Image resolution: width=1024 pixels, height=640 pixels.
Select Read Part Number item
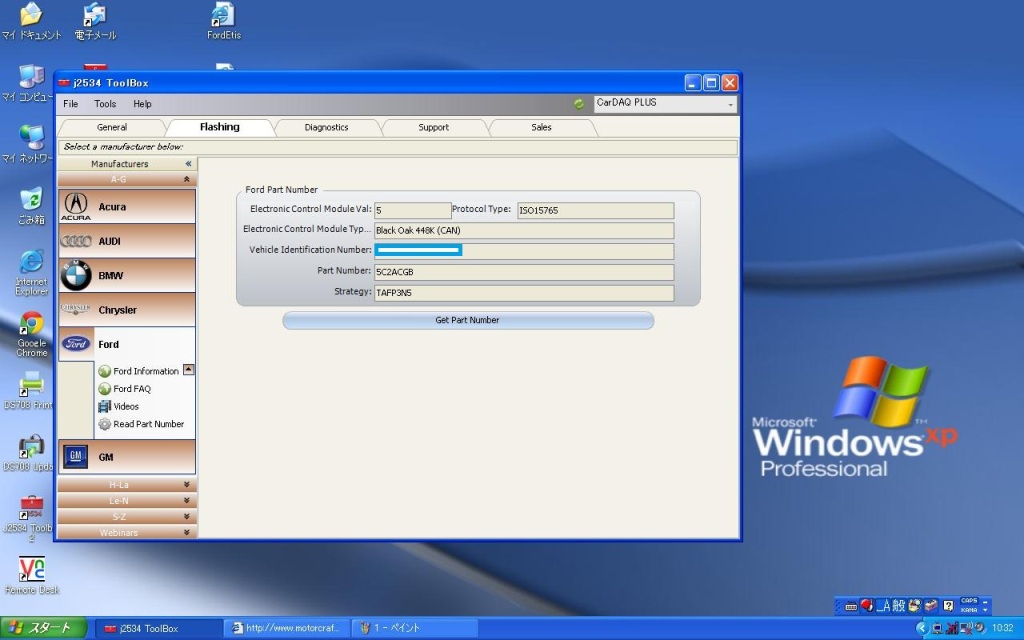141,424
